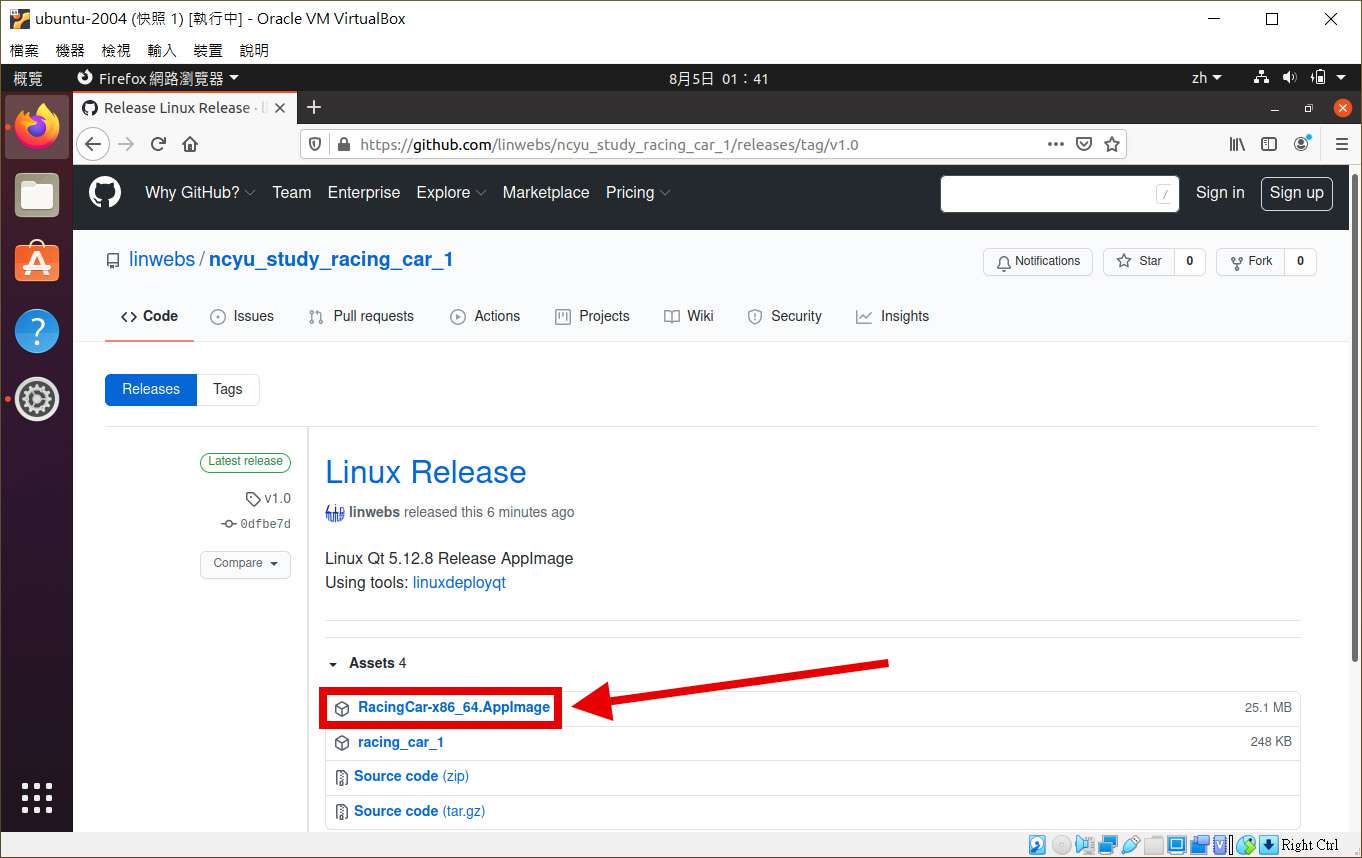
Task: Switch to the Insights tab
Action: tap(892, 316)
